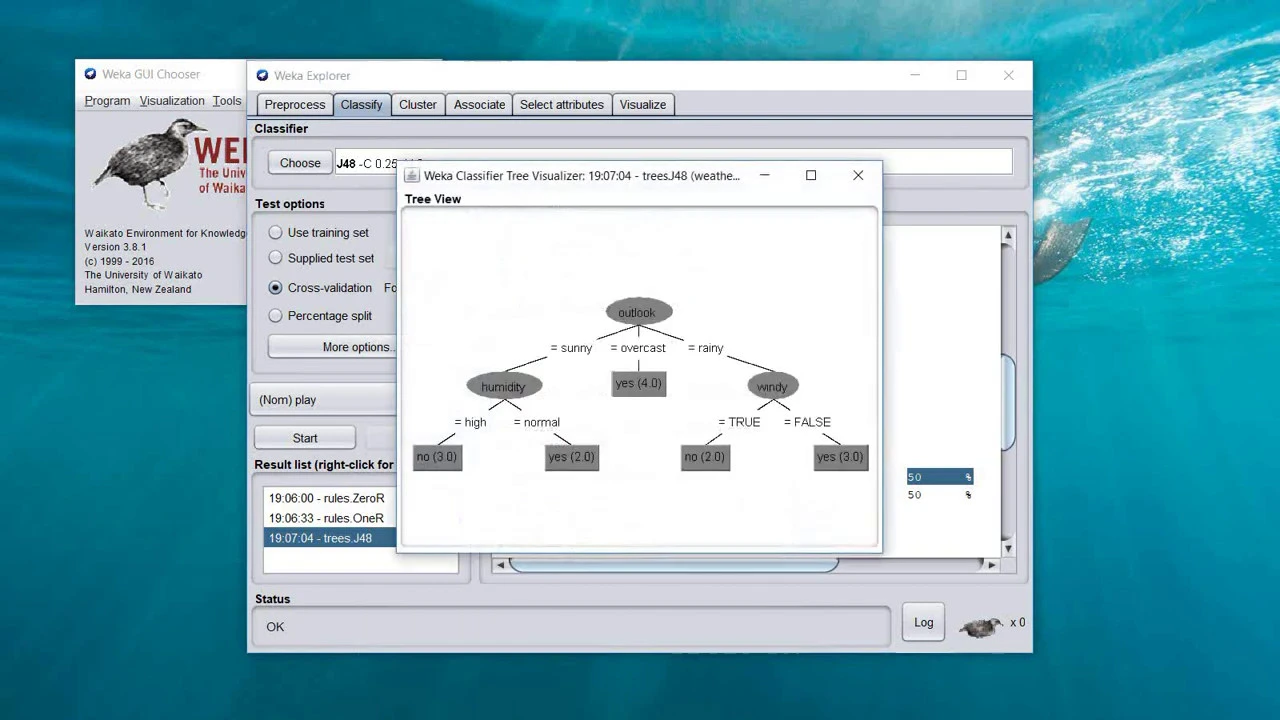Open the Tools menu in GUI Chooser
This screenshot has height=720, width=1280.
[x=227, y=101]
